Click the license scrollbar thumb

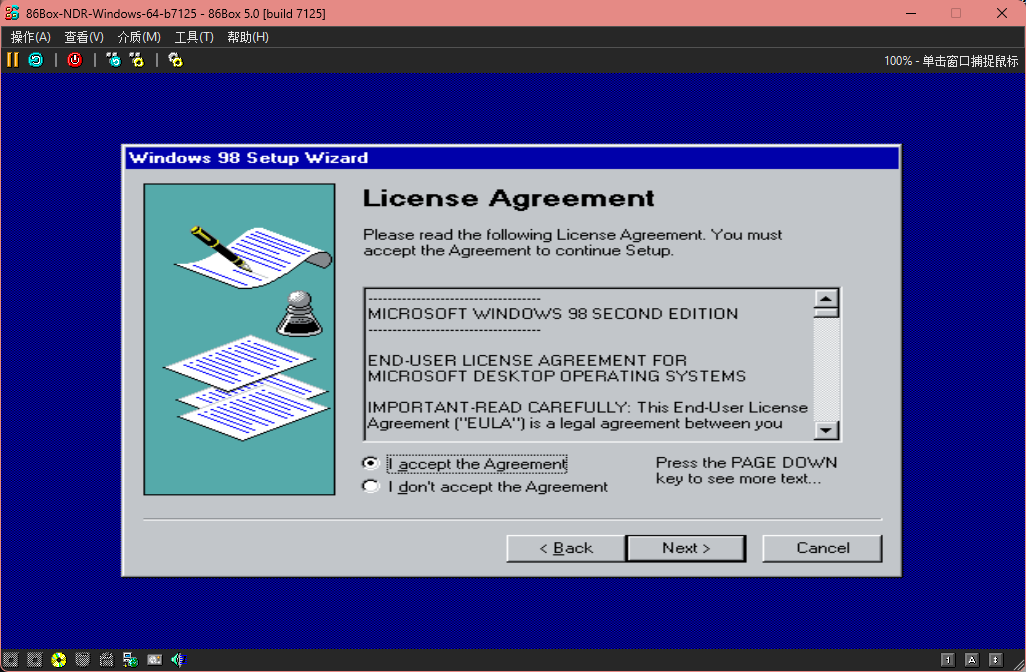click(x=826, y=313)
